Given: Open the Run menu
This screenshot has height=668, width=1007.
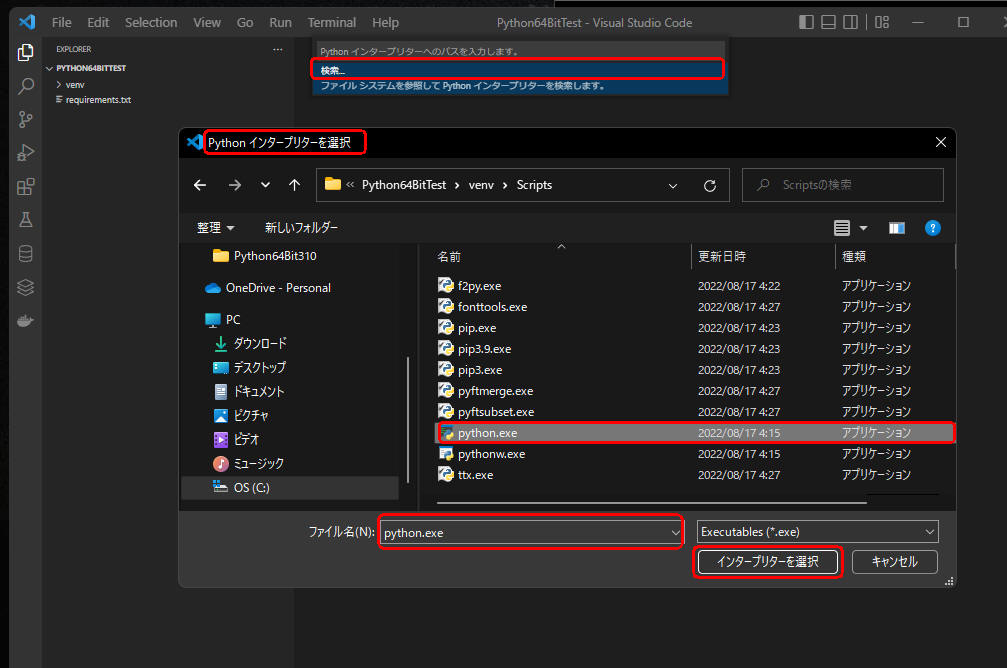Looking at the screenshot, I should pyautogui.click(x=280, y=22).
